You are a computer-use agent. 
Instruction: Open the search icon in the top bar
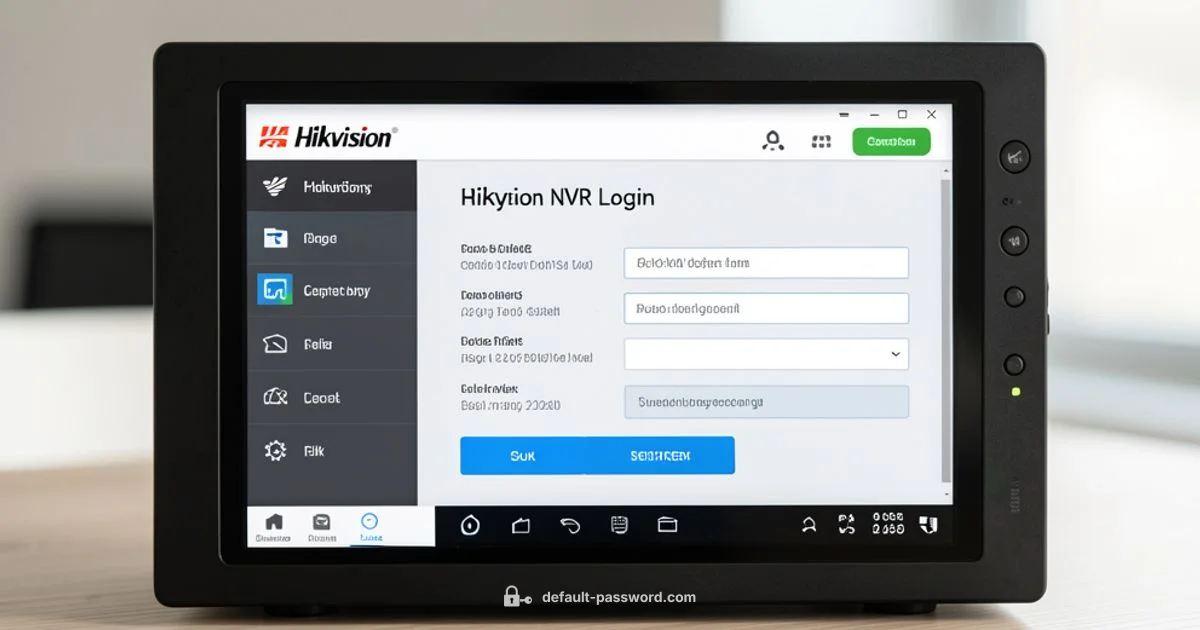(772, 141)
